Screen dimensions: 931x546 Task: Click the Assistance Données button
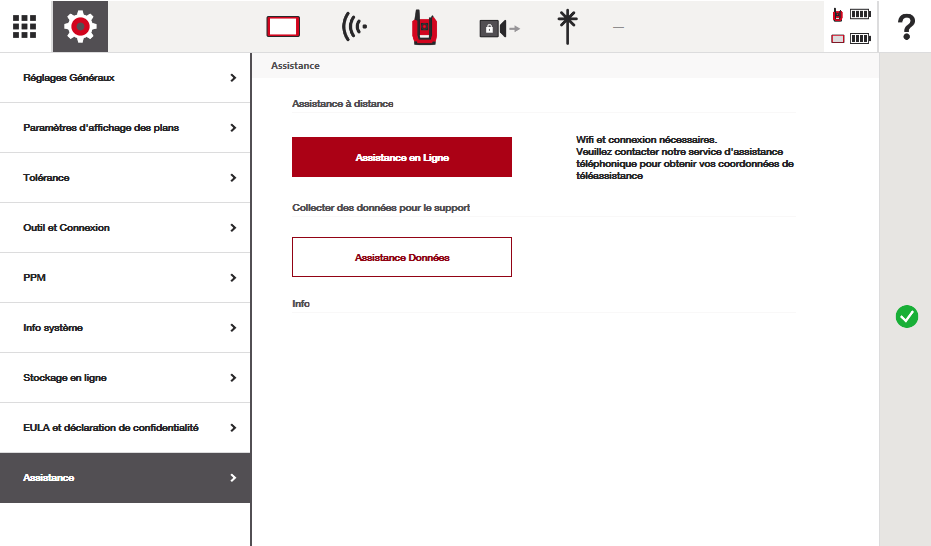click(x=401, y=257)
